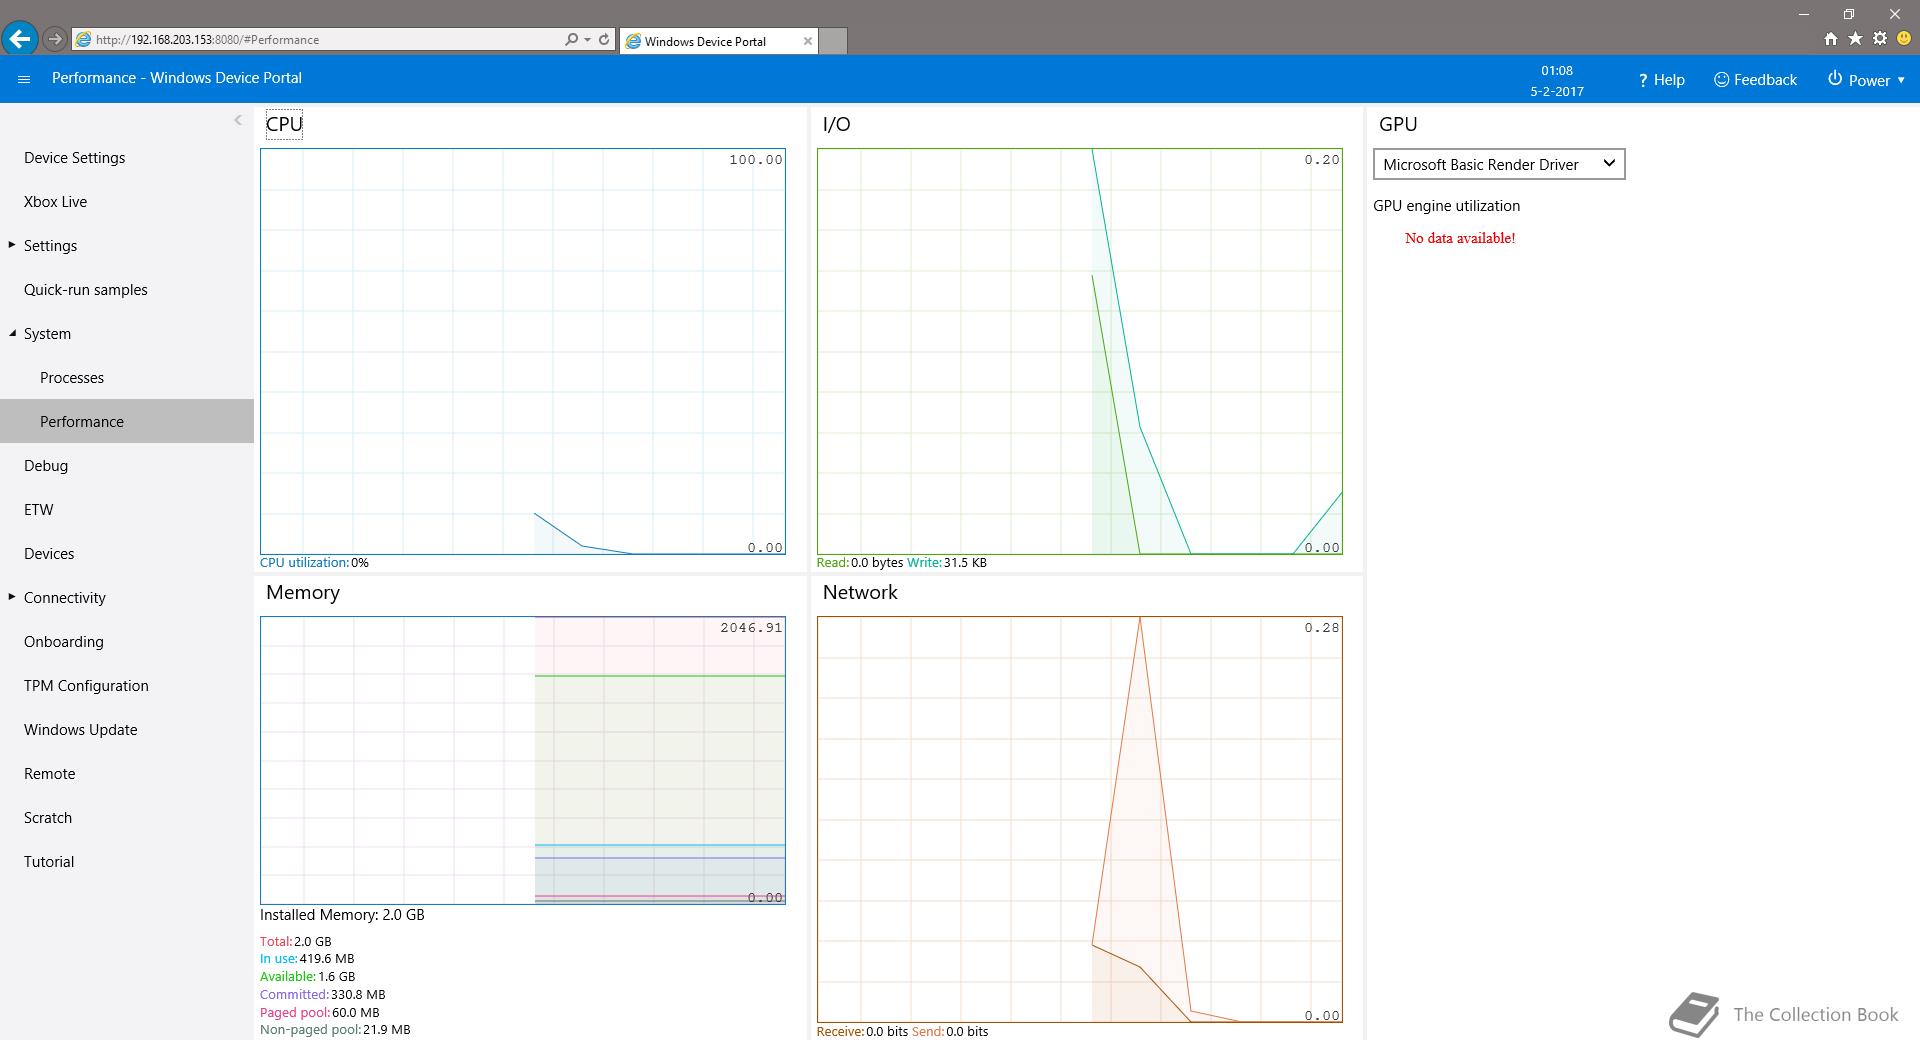
Task: Click the 'Installed Memory: 2.0 GB' text
Action: coord(342,915)
